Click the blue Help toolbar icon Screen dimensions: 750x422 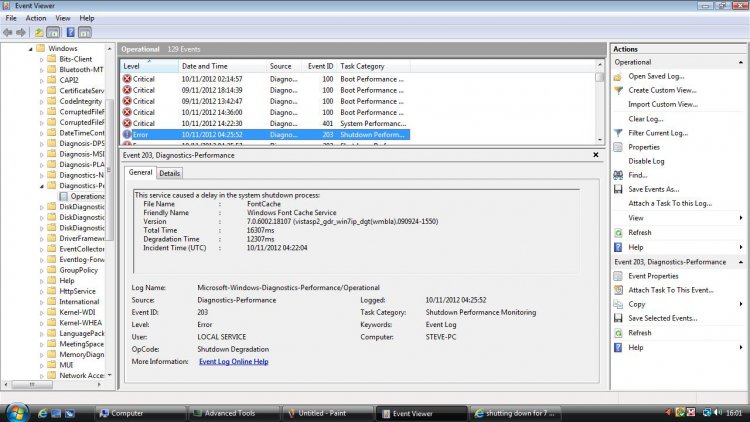(70, 33)
